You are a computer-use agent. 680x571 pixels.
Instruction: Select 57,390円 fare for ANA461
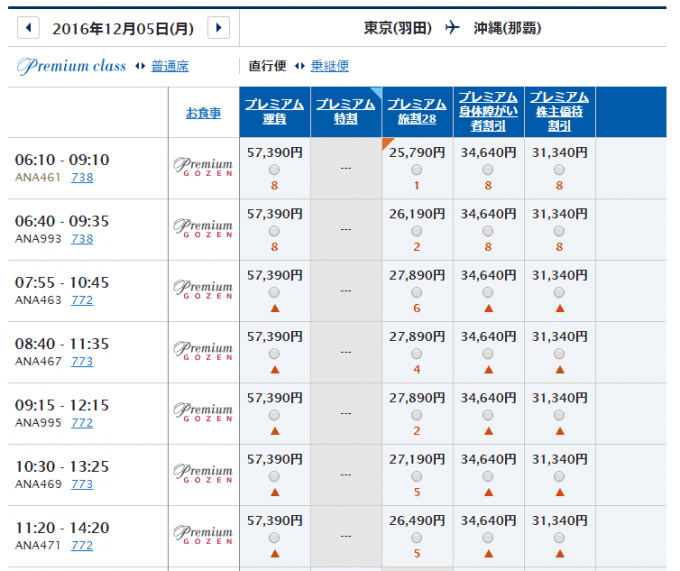click(274, 170)
